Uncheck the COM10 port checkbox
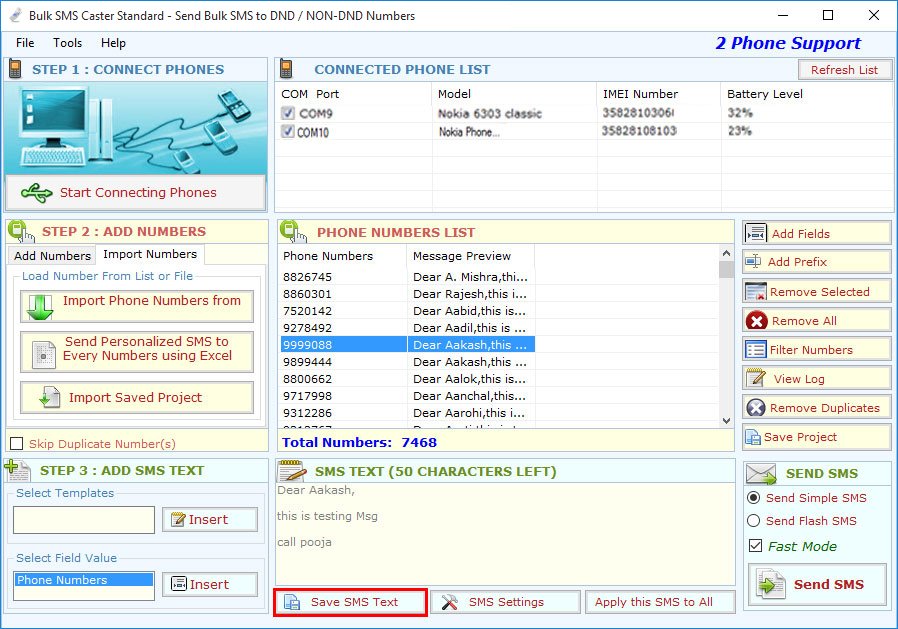The height and width of the screenshot is (629, 898). (287, 131)
